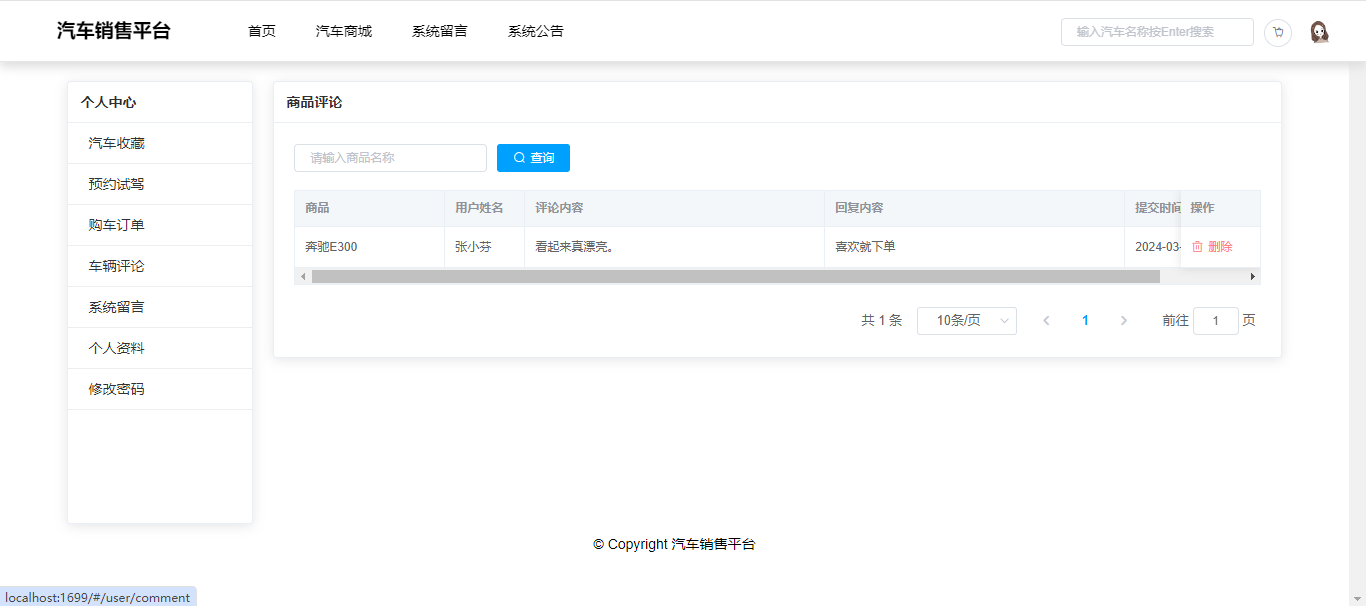Navigate to 系统公告 page
Screen dimensions: 1366x606
pyautogui.click(x=536, y=31)
